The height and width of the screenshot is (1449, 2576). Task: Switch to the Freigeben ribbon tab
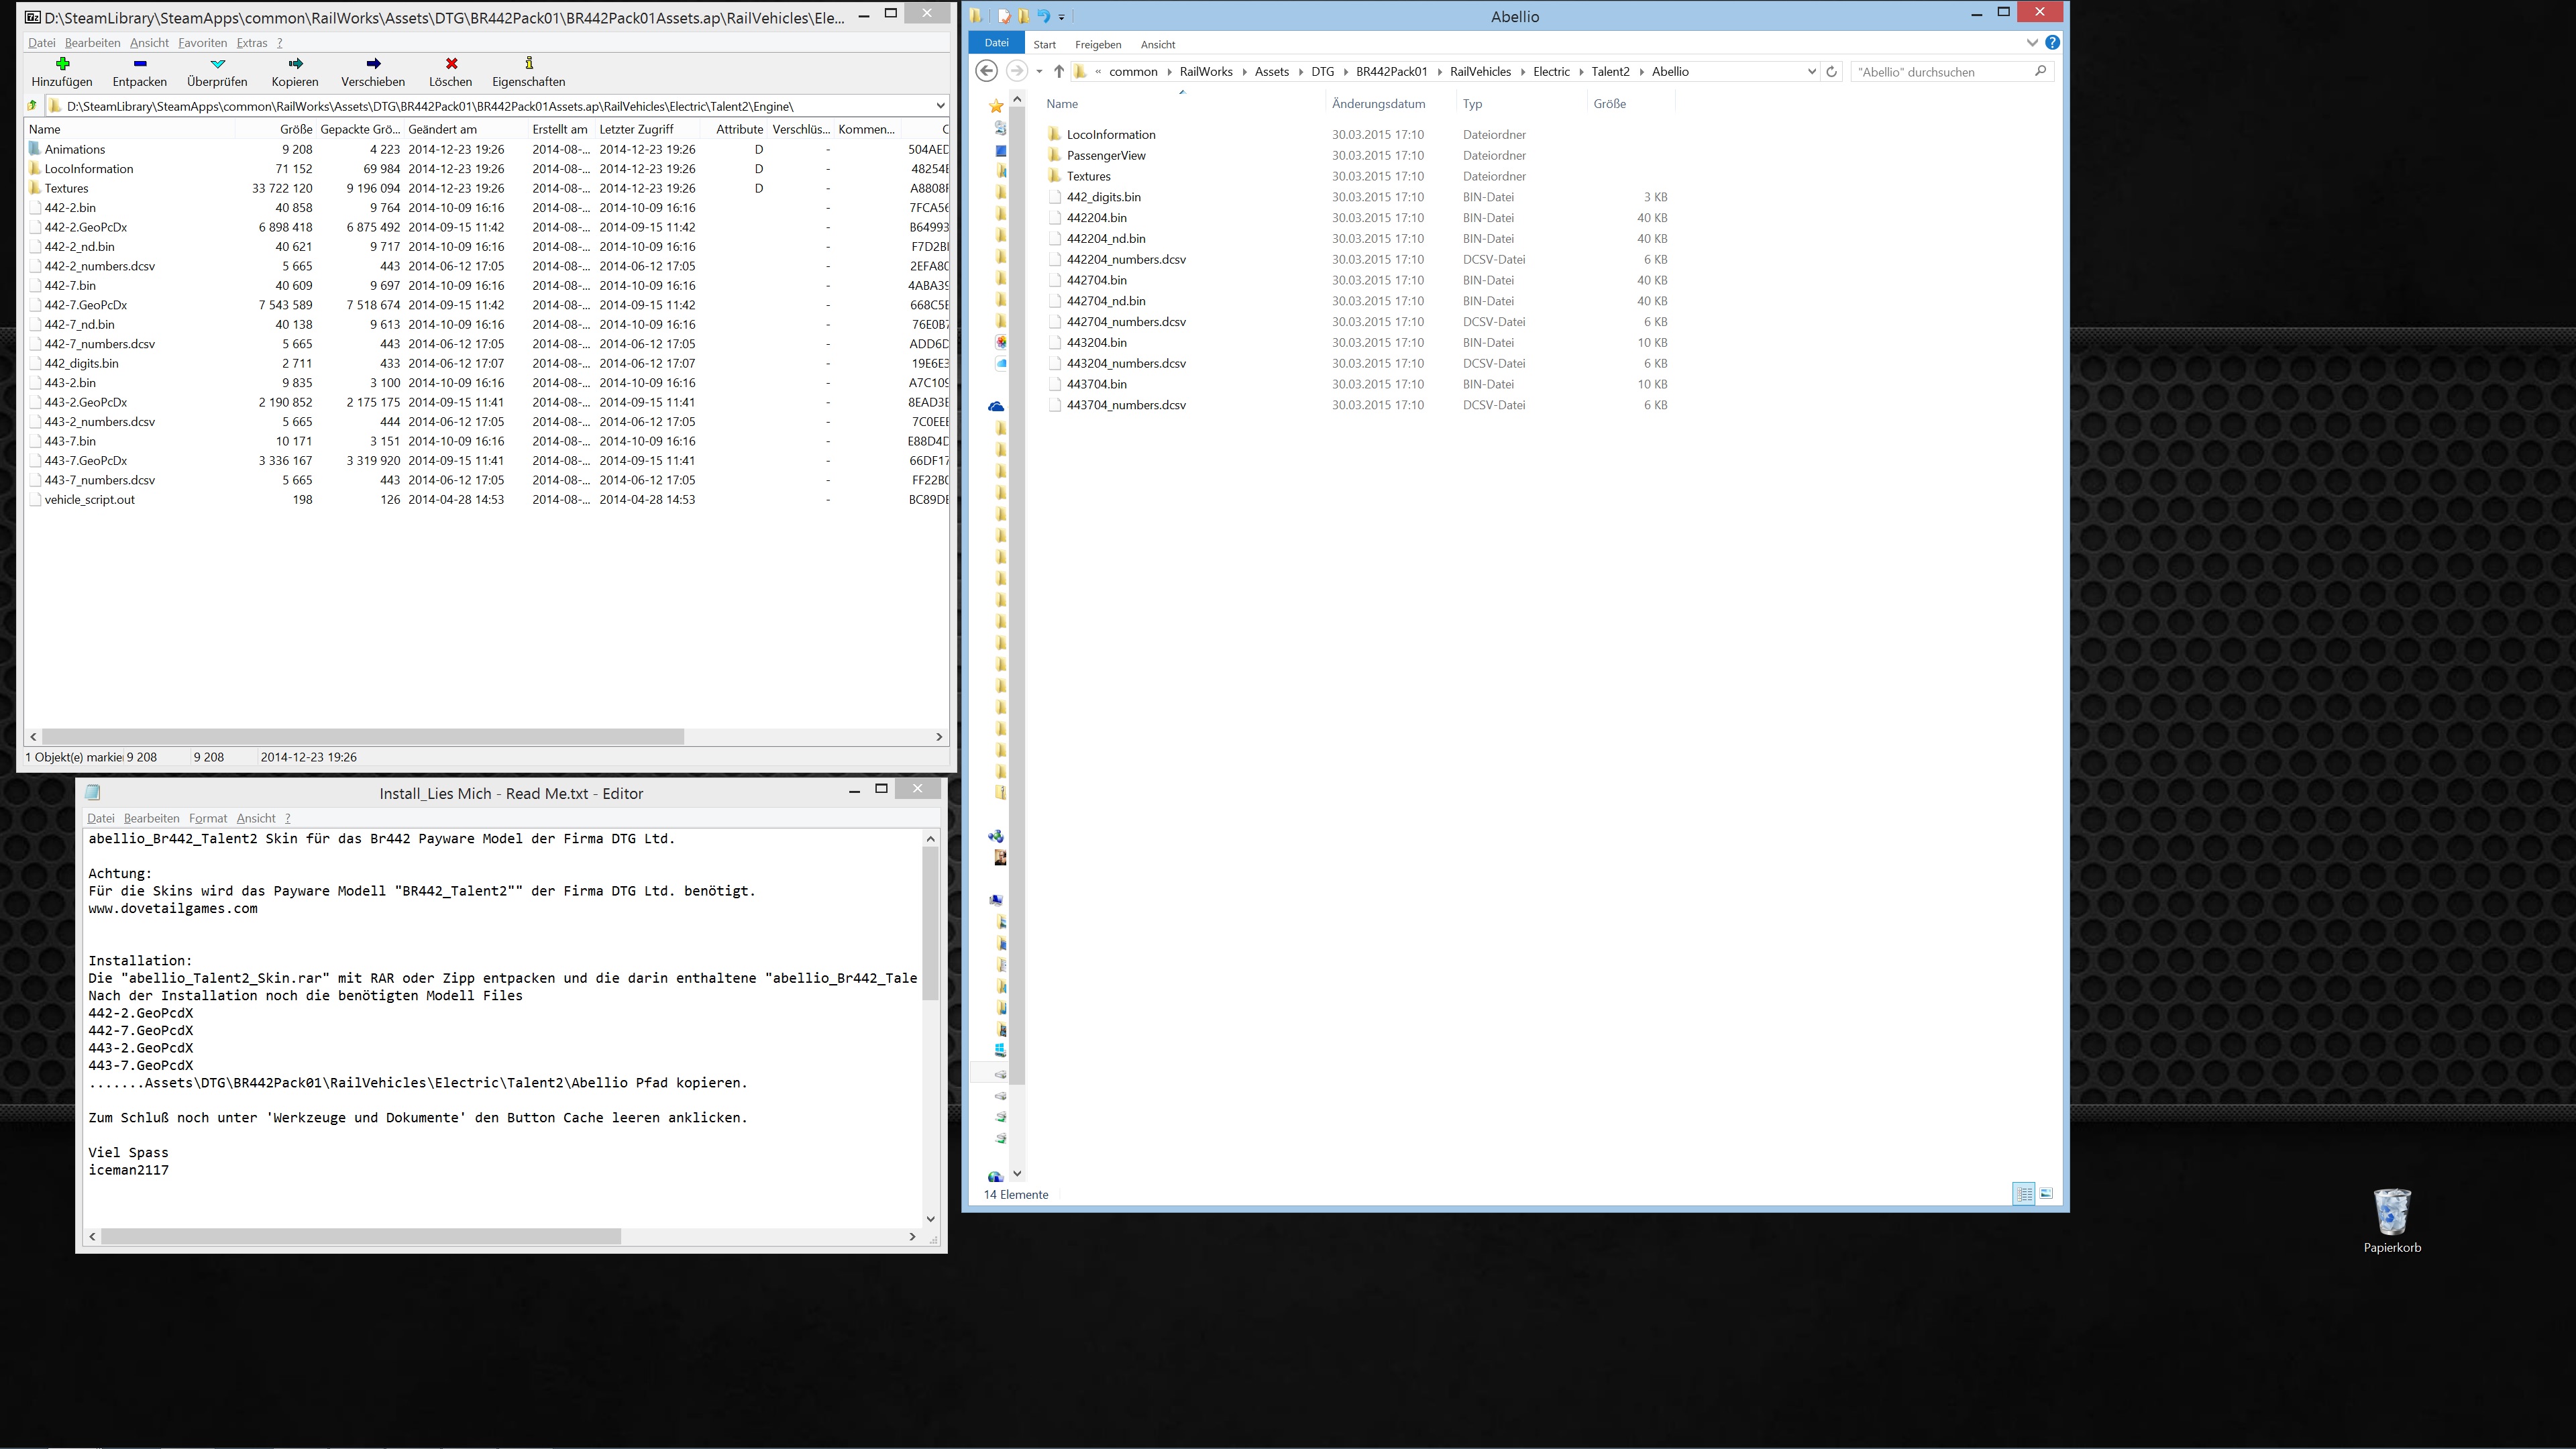coord(1097,45)
